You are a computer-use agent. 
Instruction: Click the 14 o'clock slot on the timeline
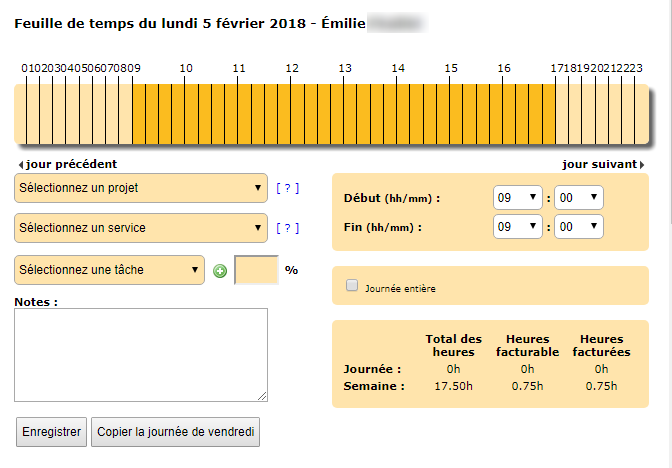(x=404, y=113)
